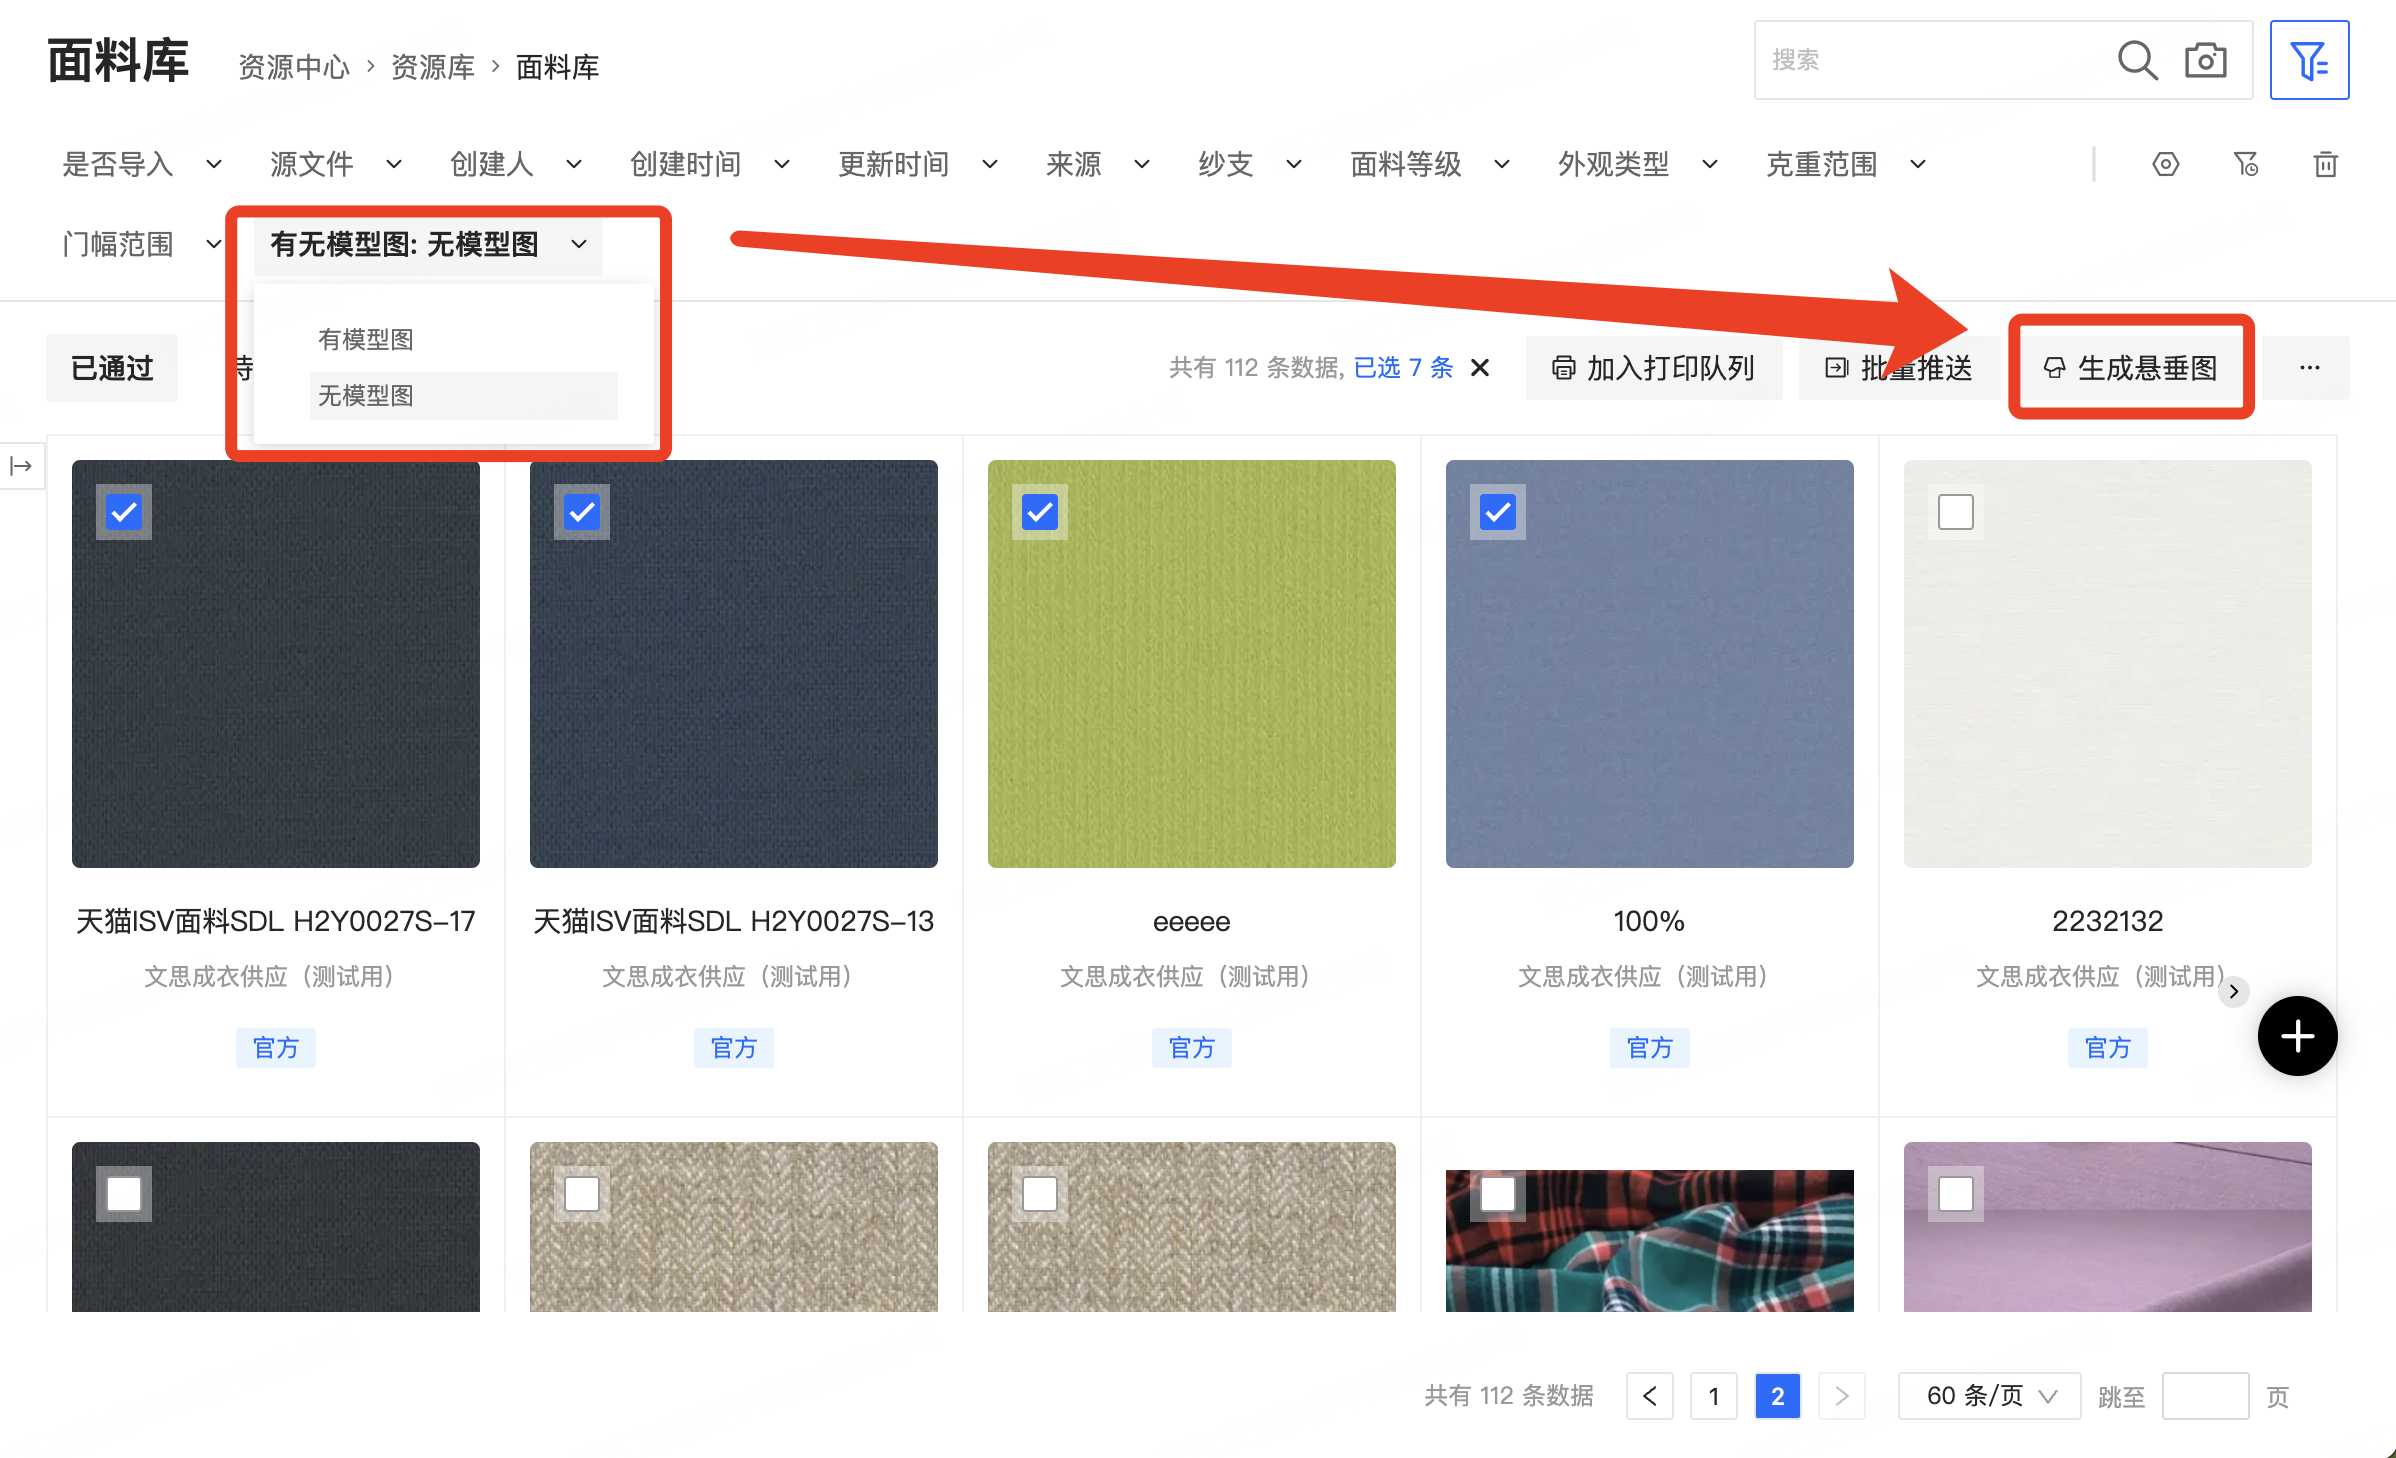
Task: Click the search magnifier icon
Action: point(2137,61)
